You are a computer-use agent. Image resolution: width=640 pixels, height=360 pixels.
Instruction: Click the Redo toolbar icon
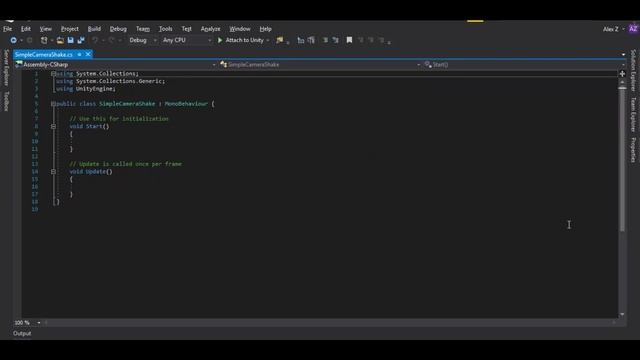coord(111,40)
